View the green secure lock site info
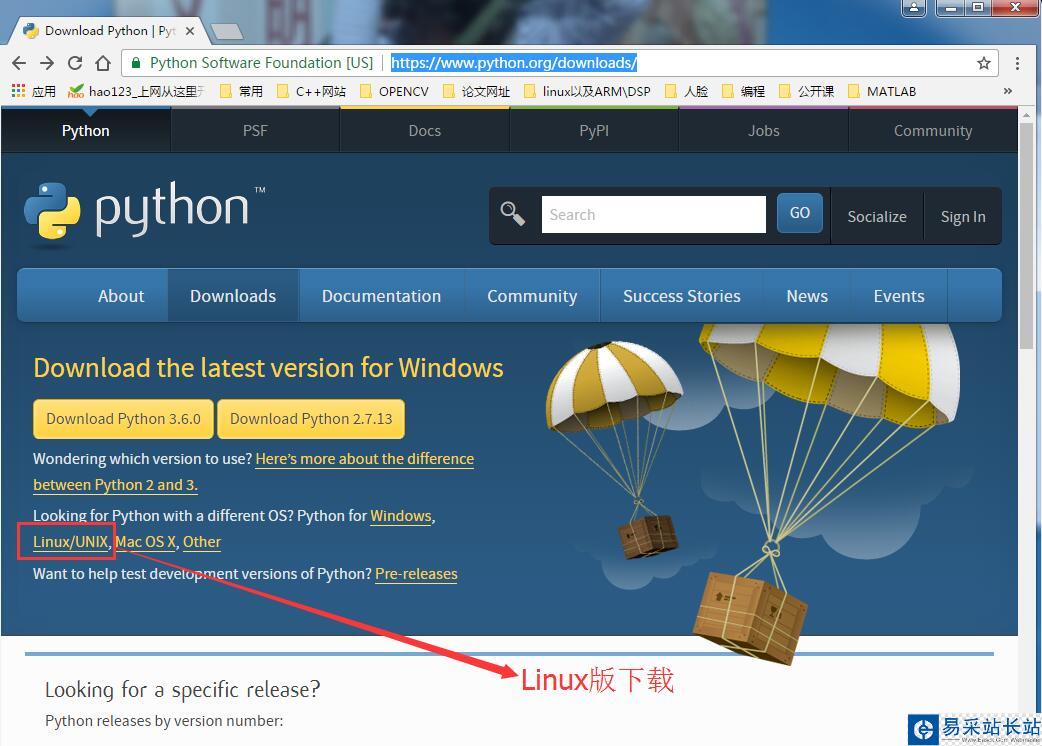Image resolution: width=1042 pixels, height=746 pixels. (136, 63)
